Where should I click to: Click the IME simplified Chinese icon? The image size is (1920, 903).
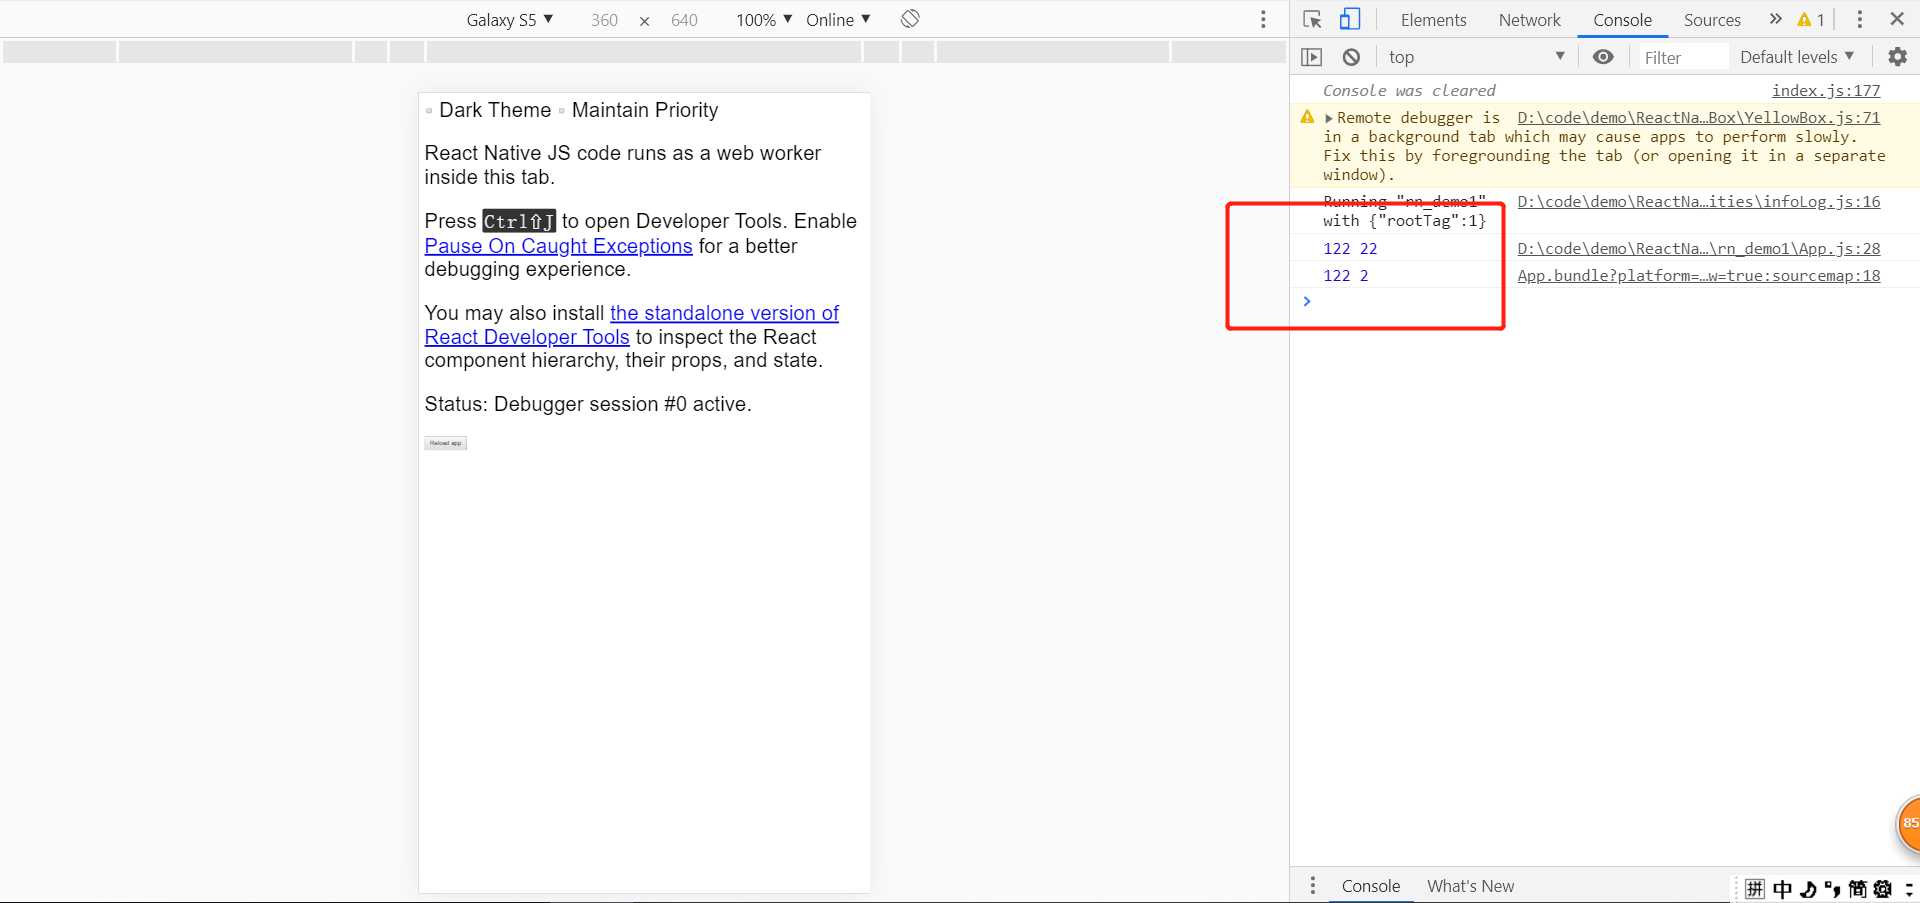[1857, 889]
